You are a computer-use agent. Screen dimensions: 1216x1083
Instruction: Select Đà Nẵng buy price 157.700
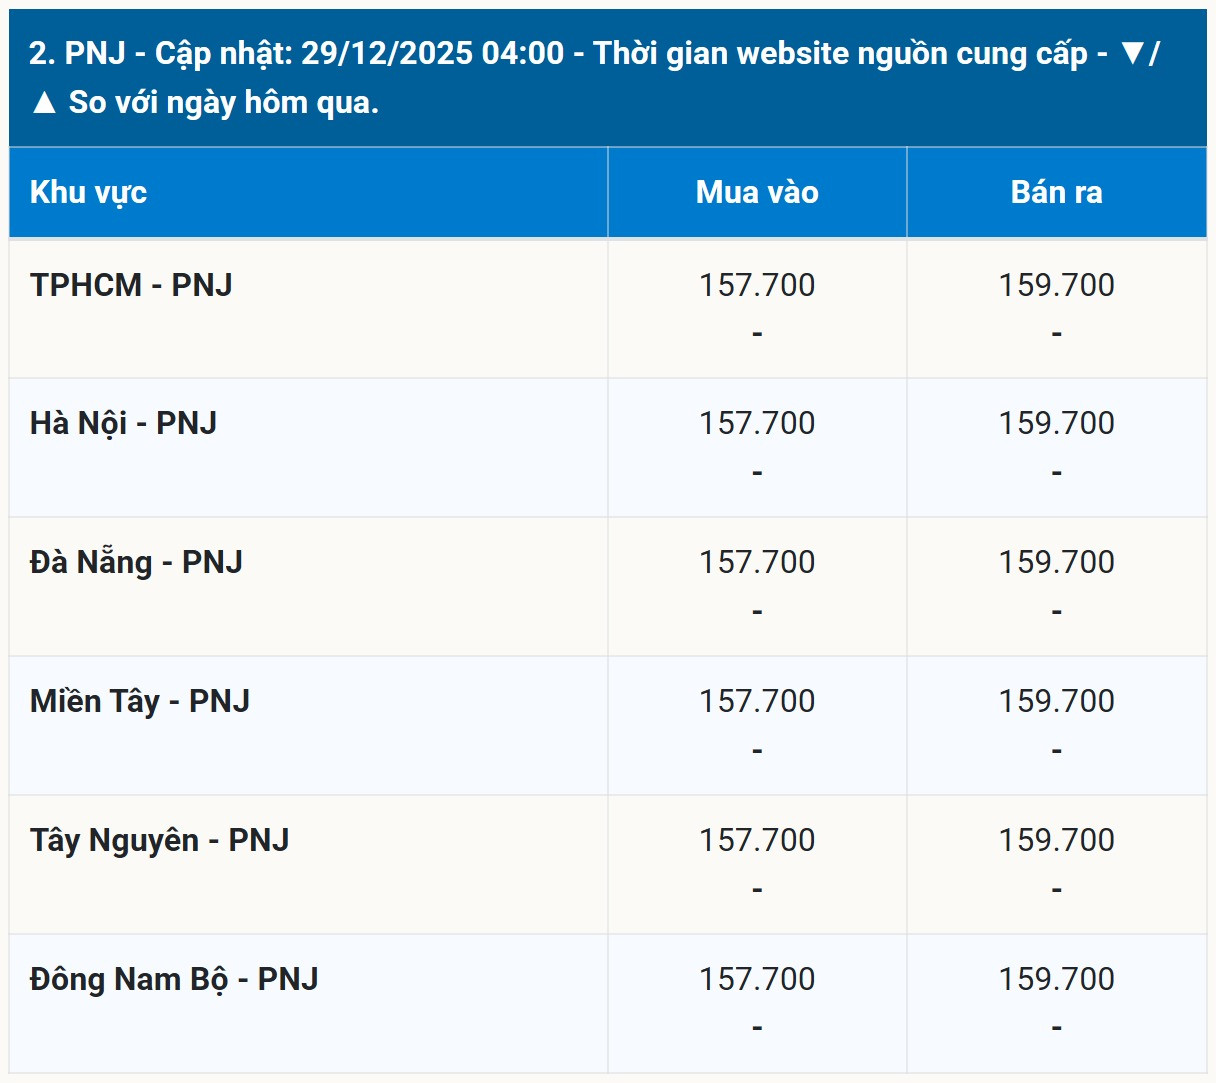[x=757, y=562]
